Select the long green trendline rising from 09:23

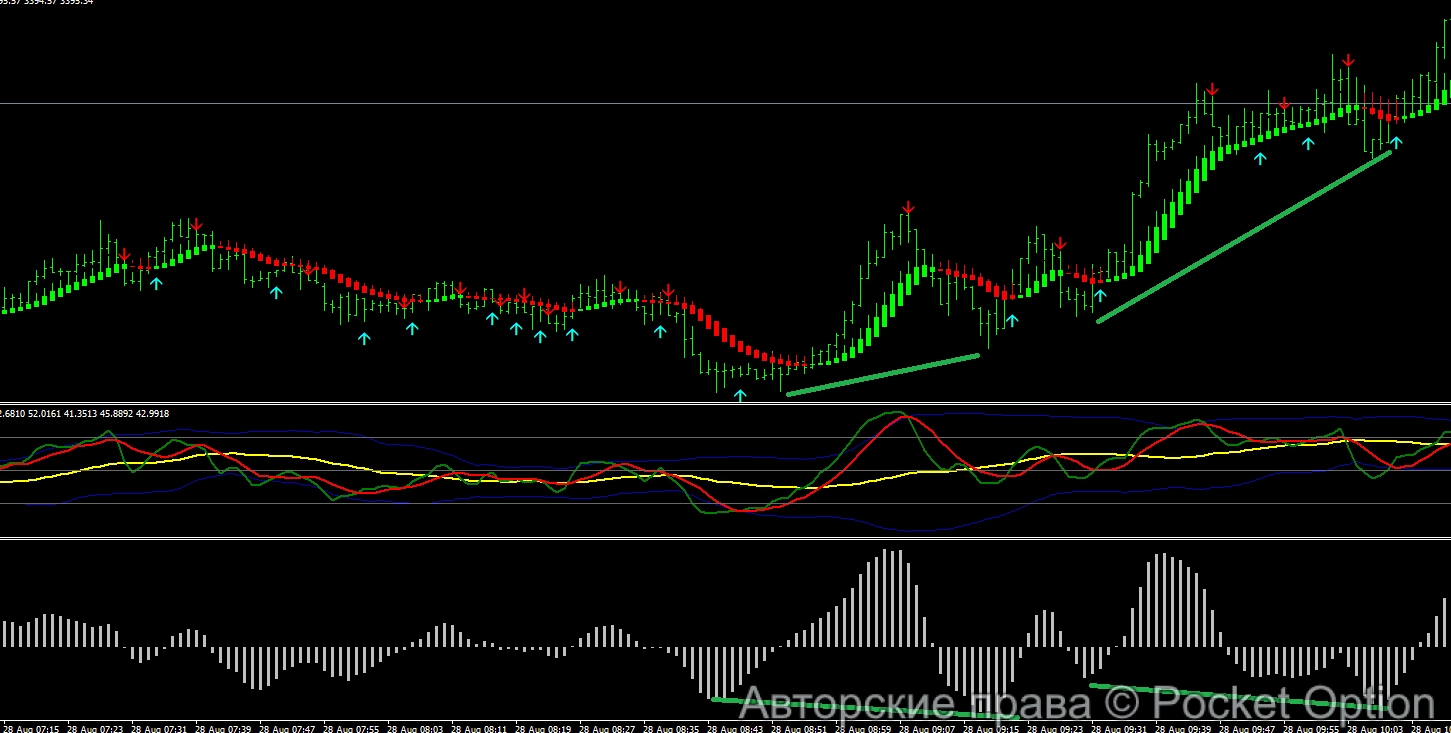(1244, 236)
